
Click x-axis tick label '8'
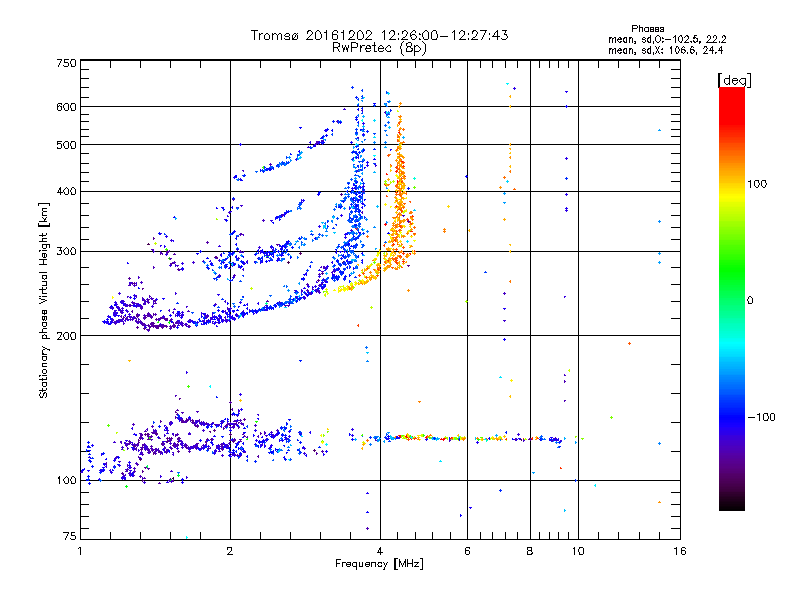[x=530, y=551]
